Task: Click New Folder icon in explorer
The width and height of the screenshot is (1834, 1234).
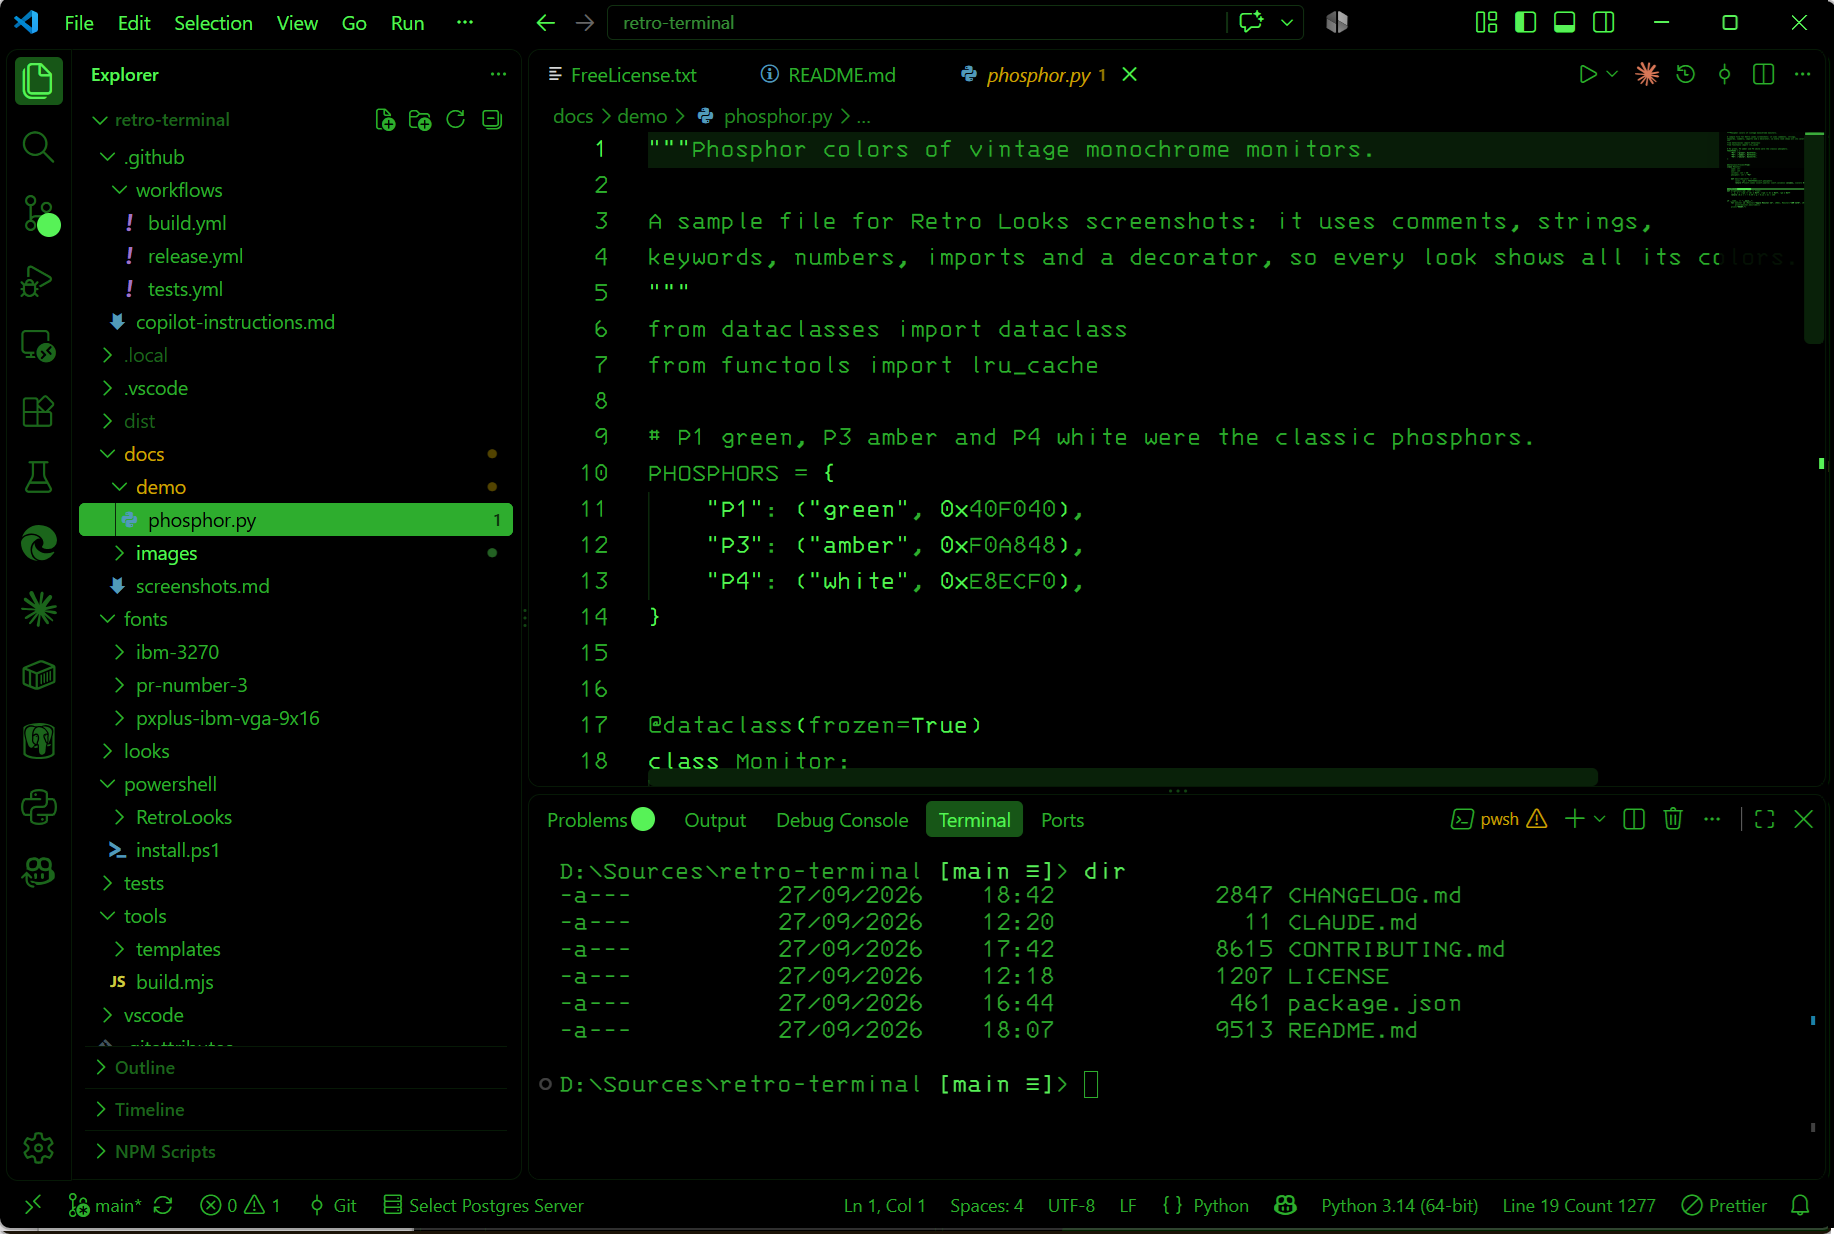Action: point(420,120)
